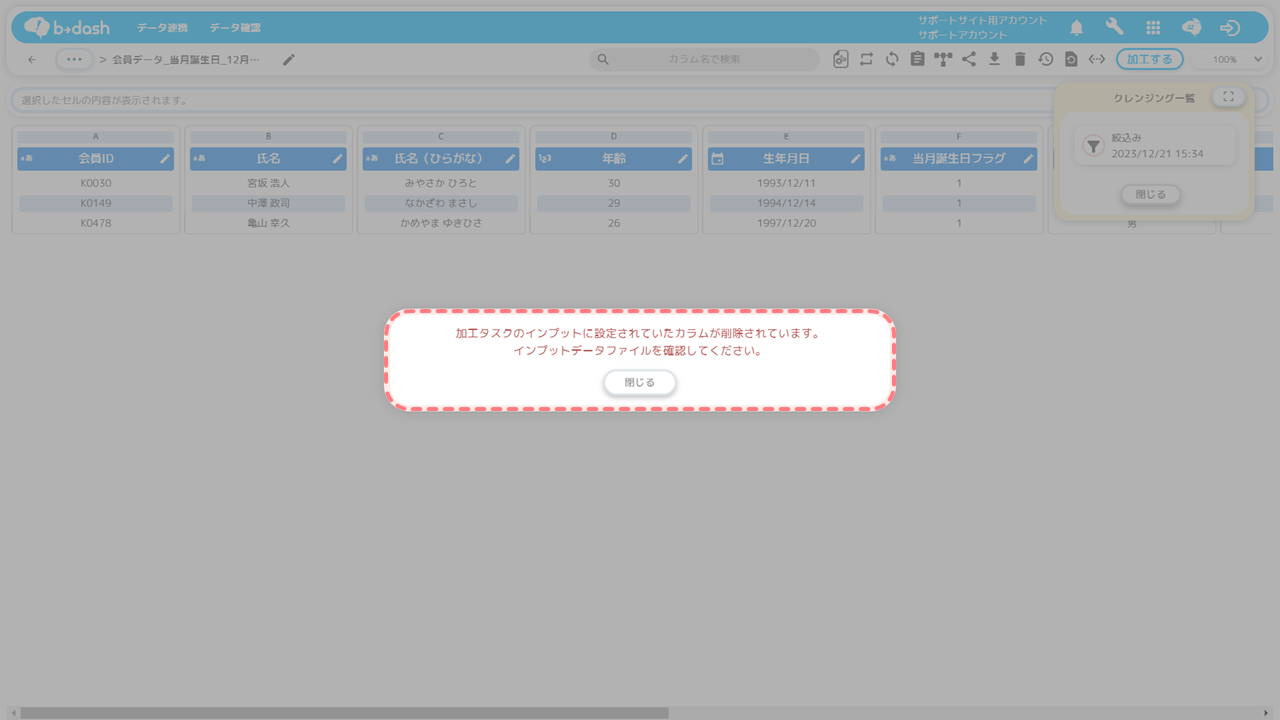Select cell 宮坂 浩人
The height and width of the screenshot is (720, 1280).
point(268,184)
